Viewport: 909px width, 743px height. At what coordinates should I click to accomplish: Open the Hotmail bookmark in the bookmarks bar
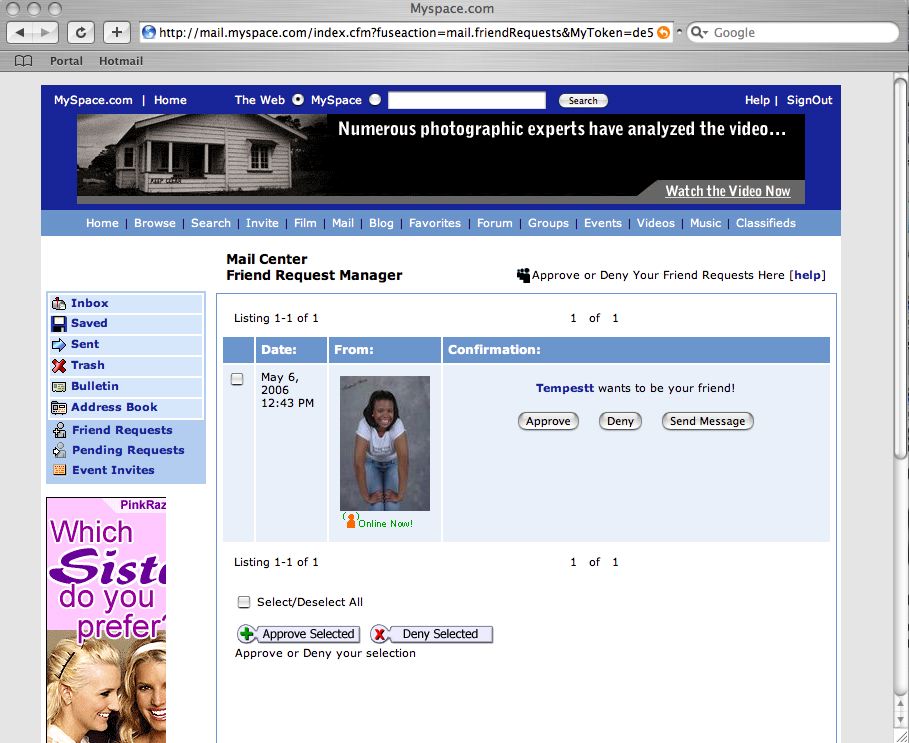[121, 61]
